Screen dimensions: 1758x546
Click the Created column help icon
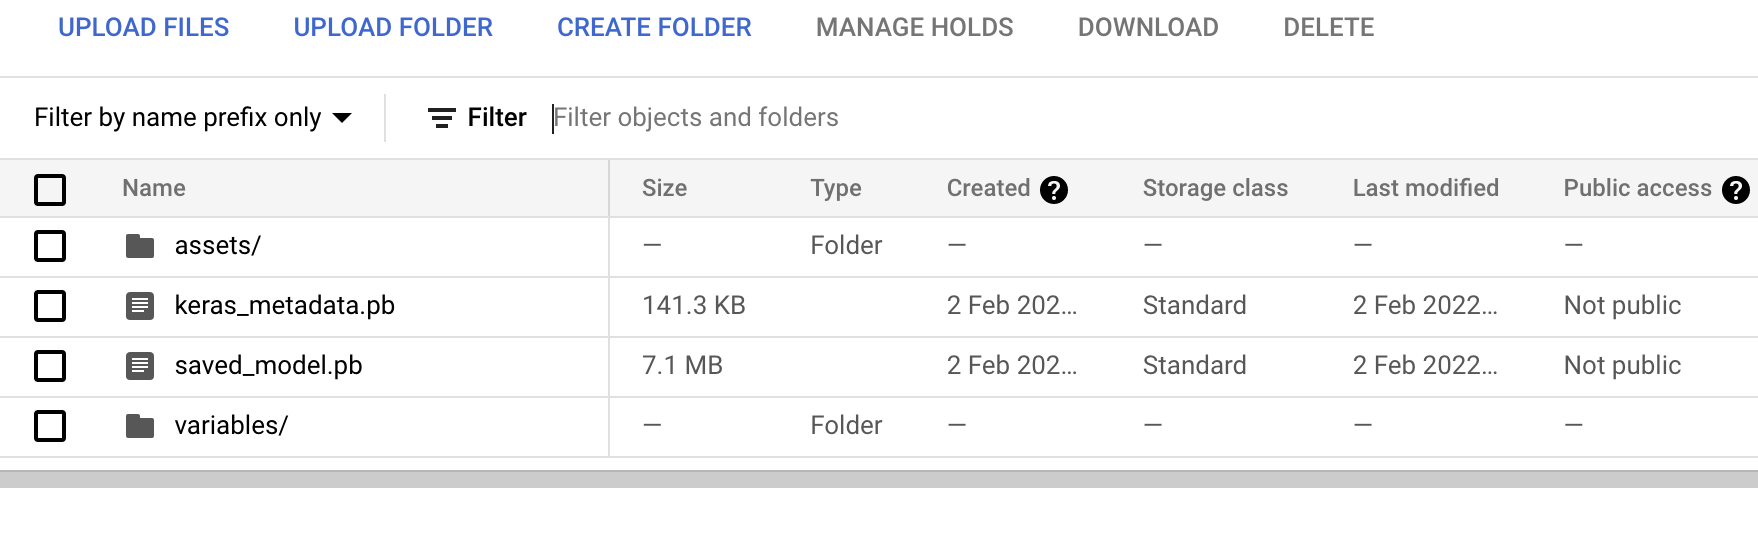(1054, 189)
